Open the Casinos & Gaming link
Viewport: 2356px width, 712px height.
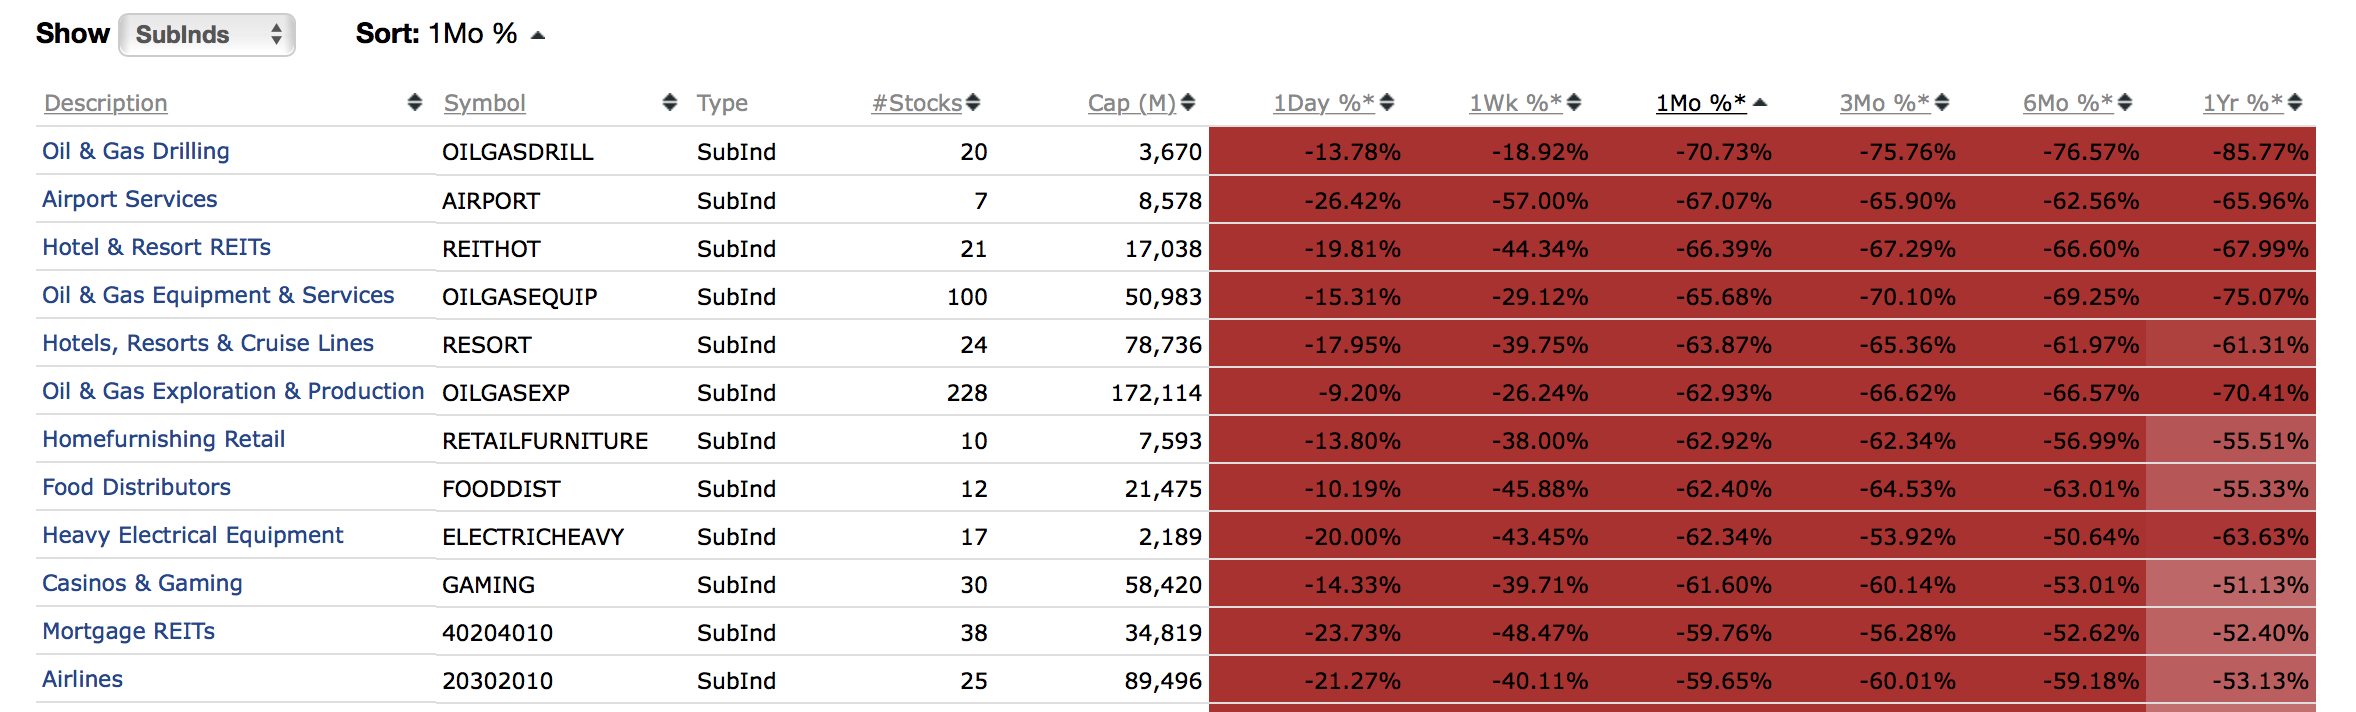(142, 583)
